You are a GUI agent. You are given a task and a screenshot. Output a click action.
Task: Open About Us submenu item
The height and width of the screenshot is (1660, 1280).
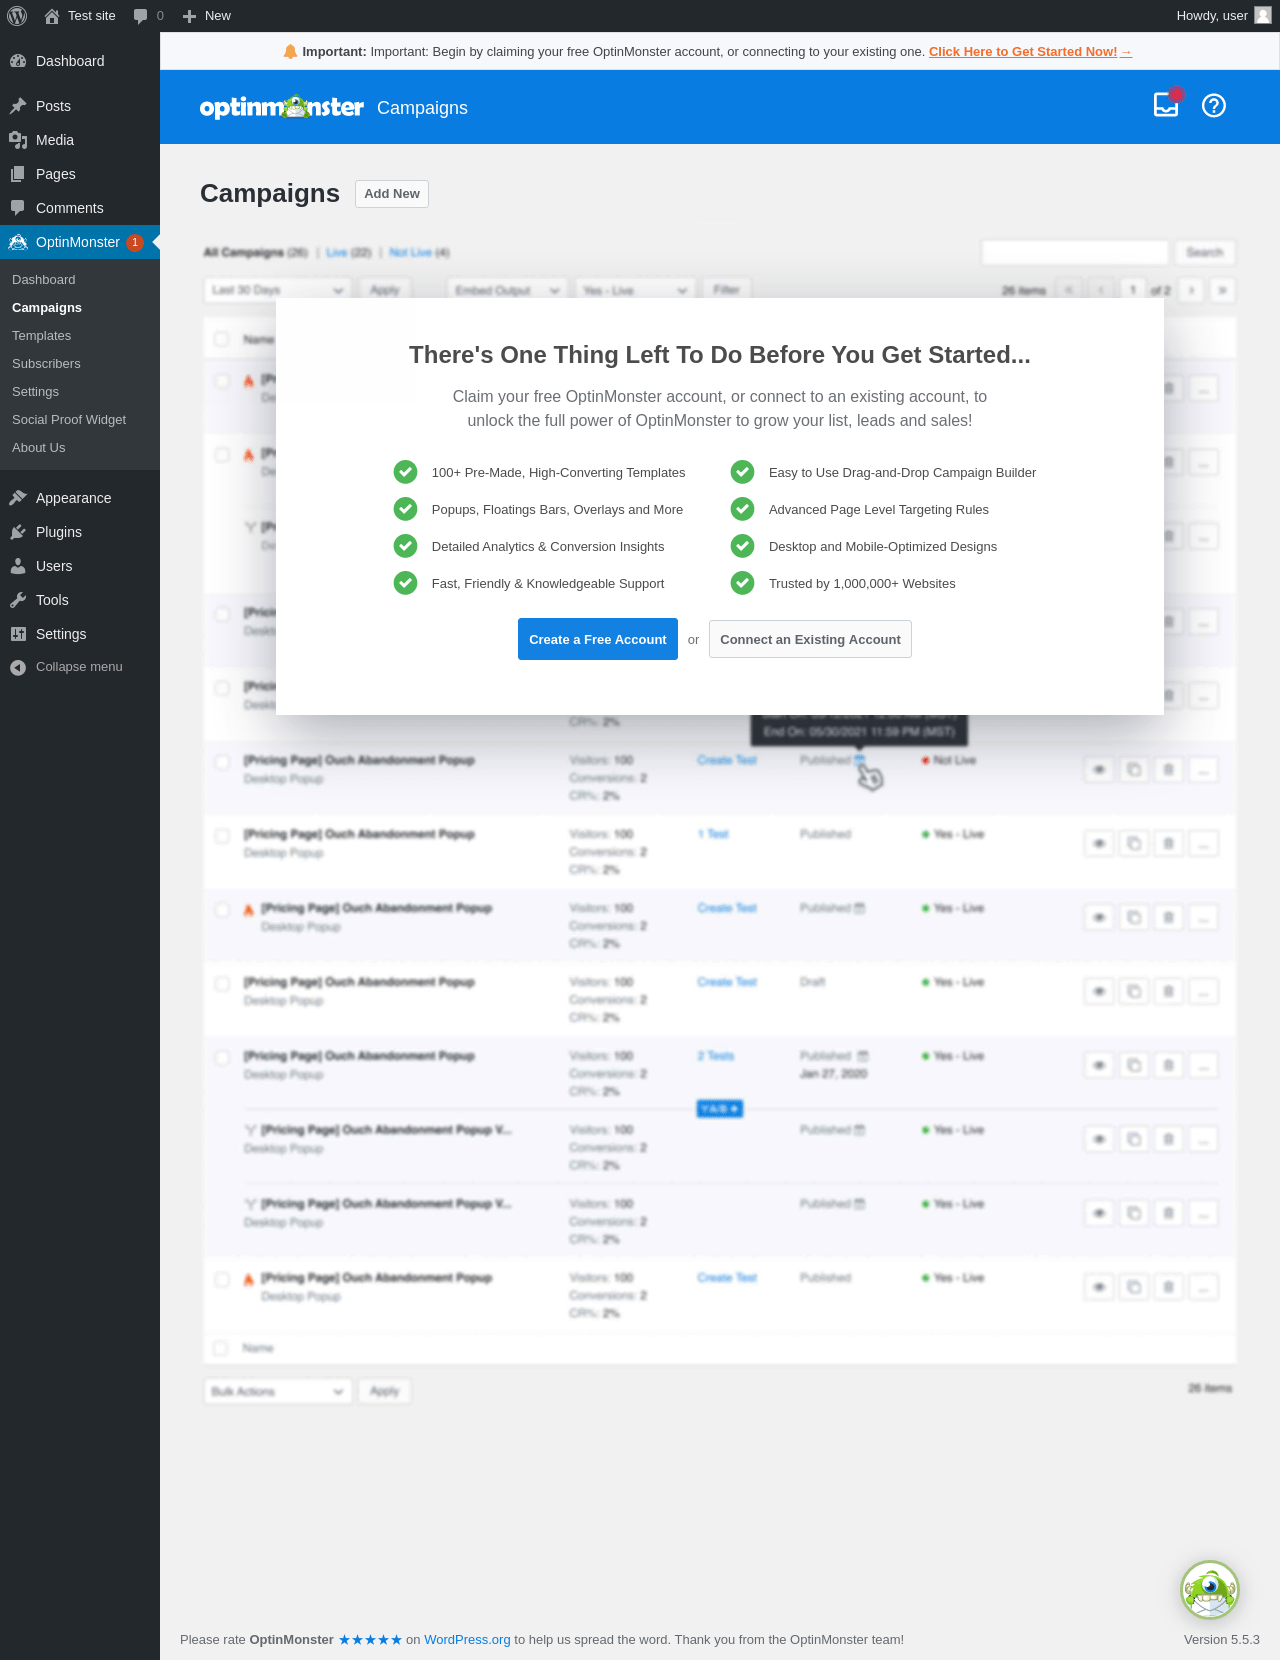38,448
